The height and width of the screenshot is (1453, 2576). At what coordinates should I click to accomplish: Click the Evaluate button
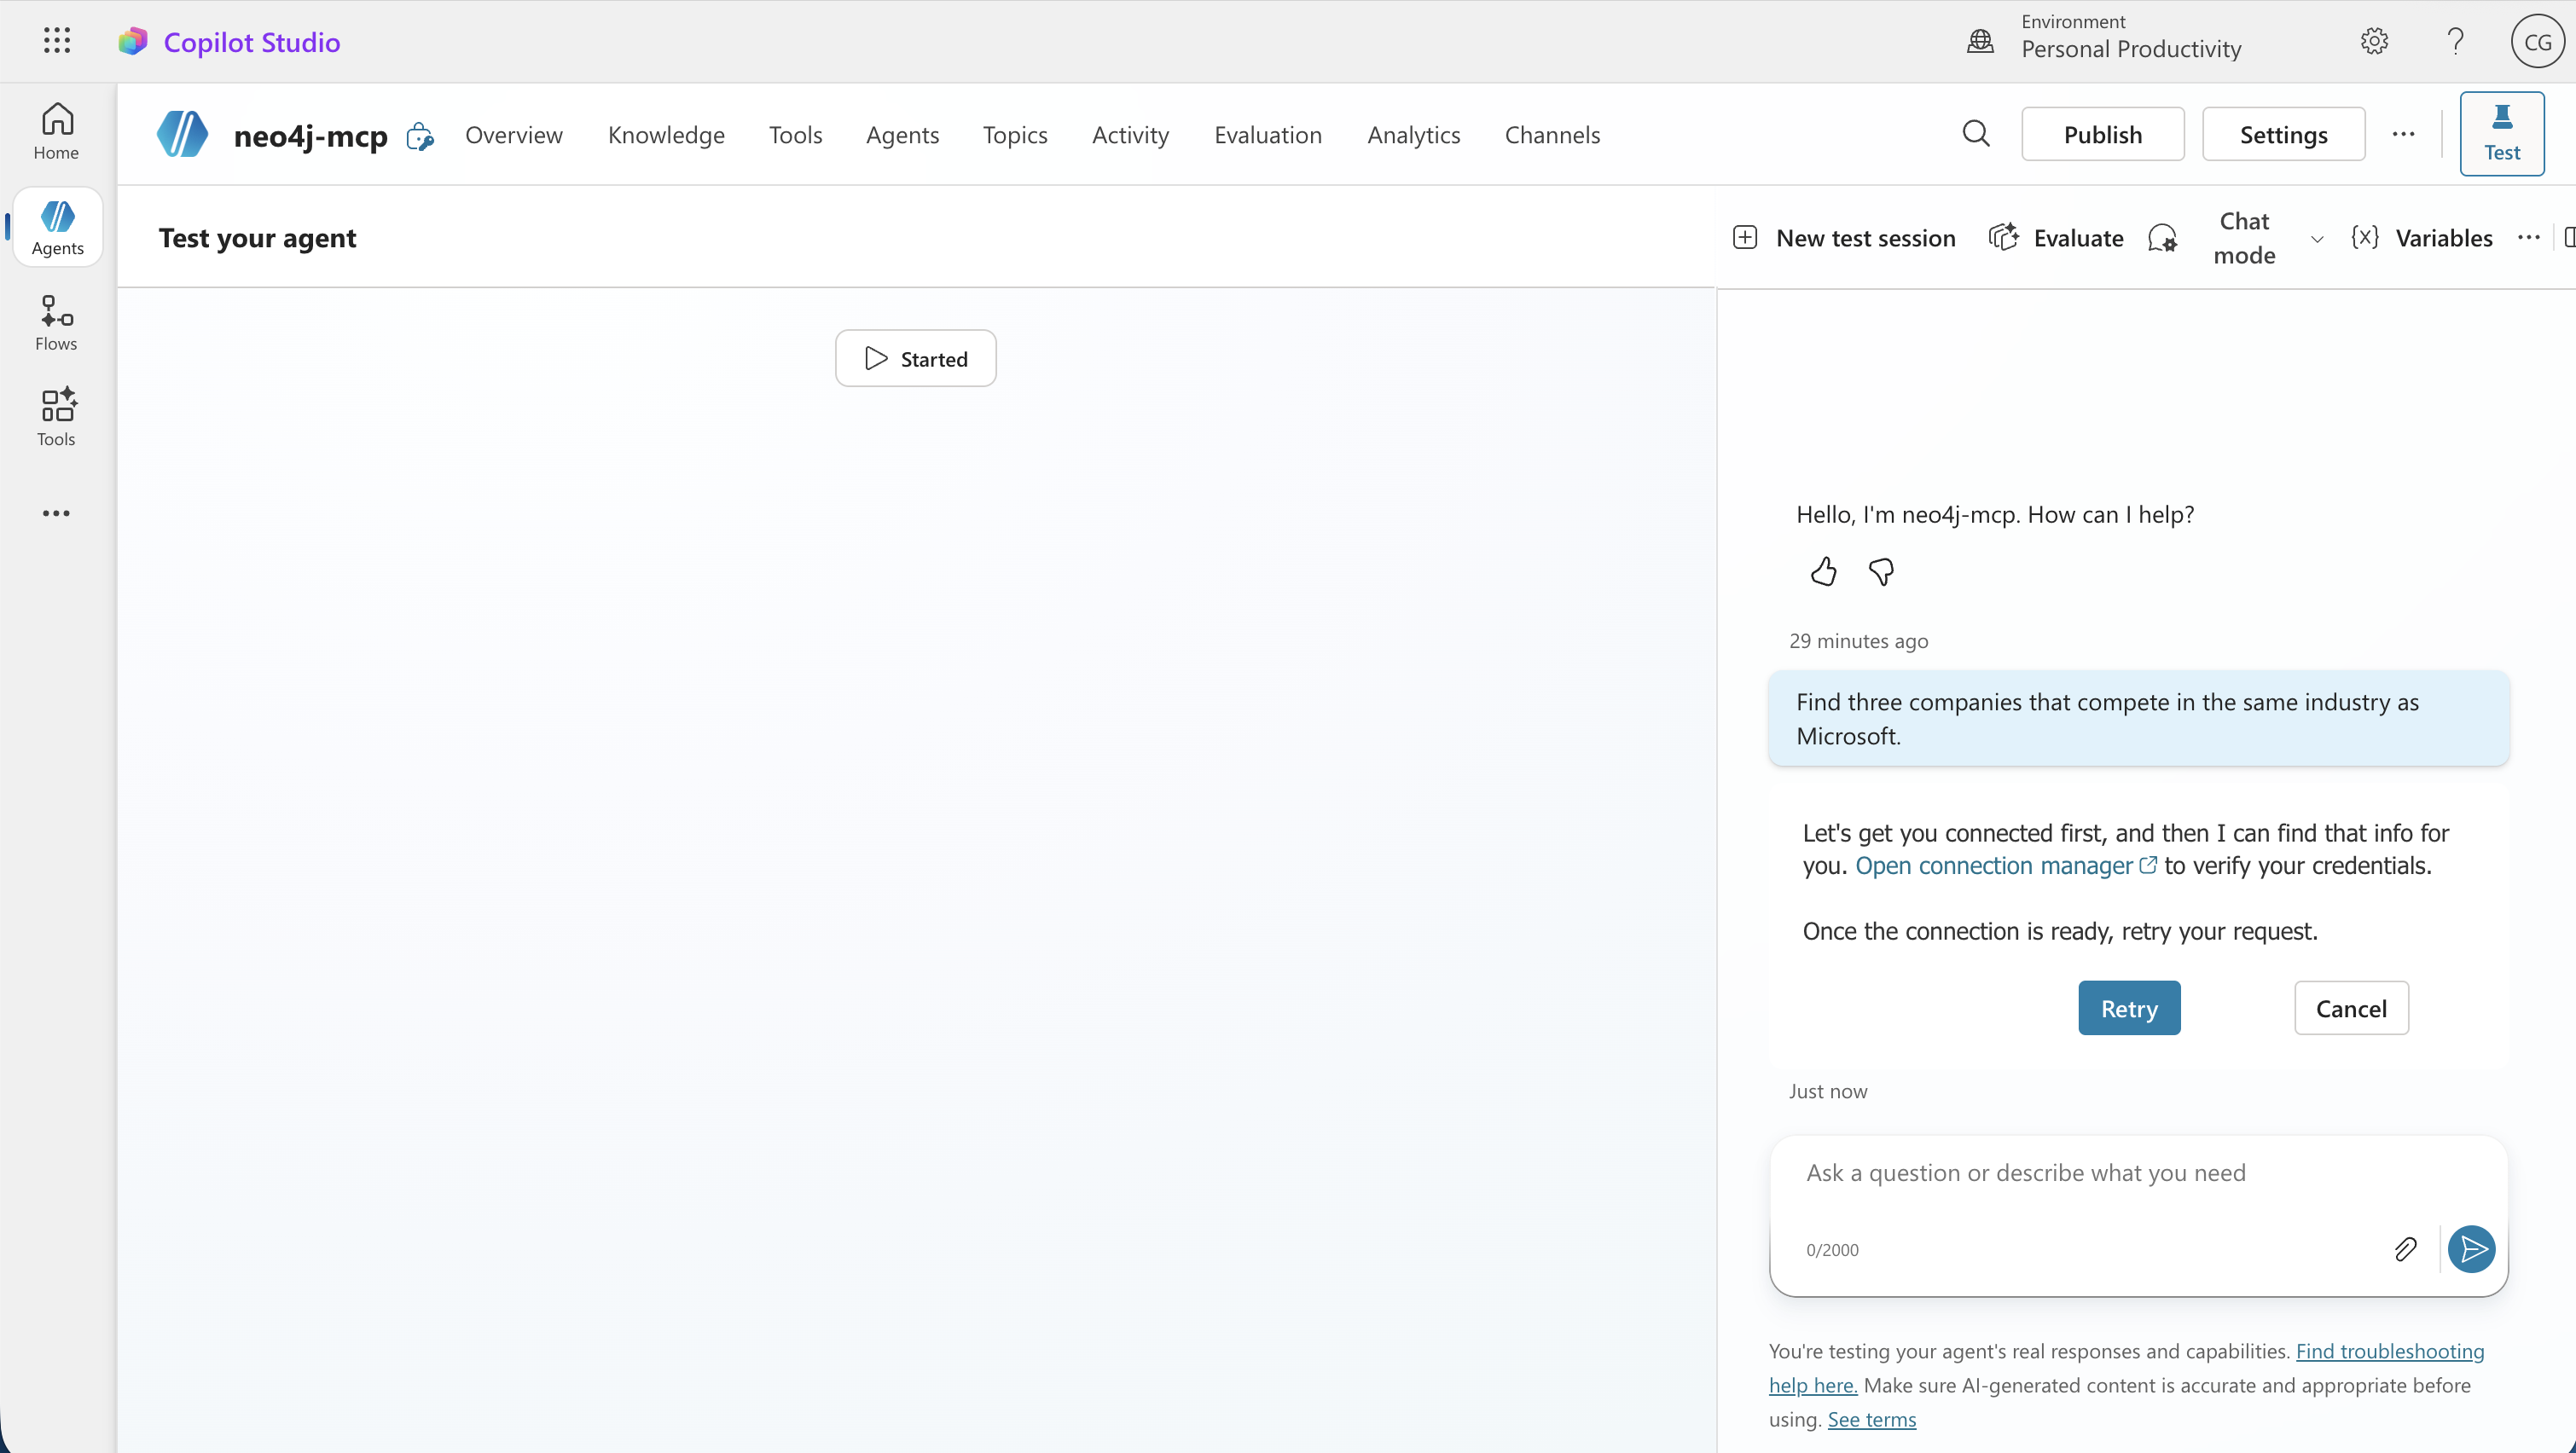click(2056, 238)
